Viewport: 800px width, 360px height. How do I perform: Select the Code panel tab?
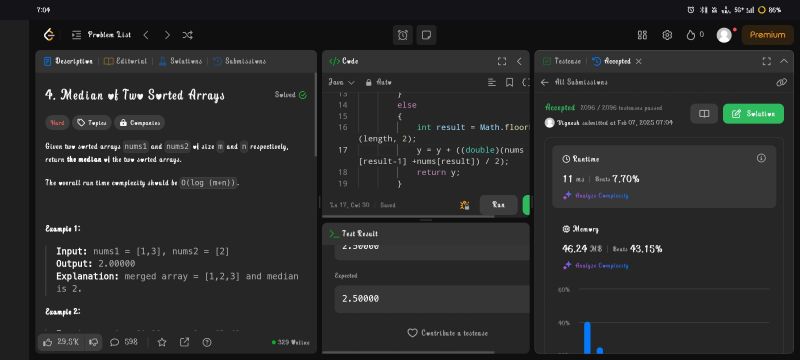pyautogui.click(x=343, y=61)
